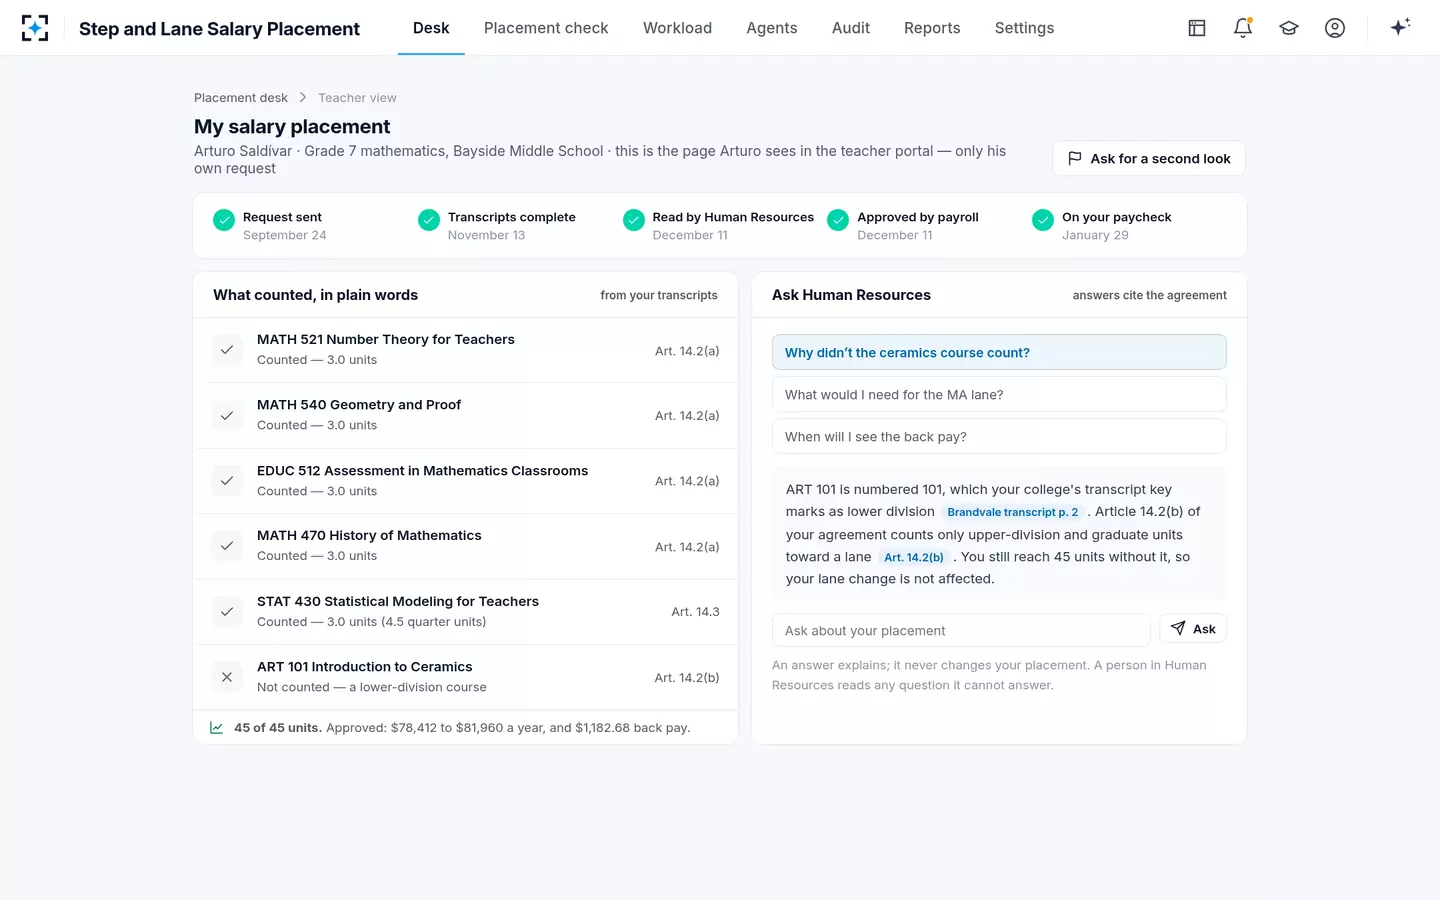The height and width of the screenshot is (900, 1440).
Task: Click the check icon beside MATH 470
Action: tap(227, 546)
